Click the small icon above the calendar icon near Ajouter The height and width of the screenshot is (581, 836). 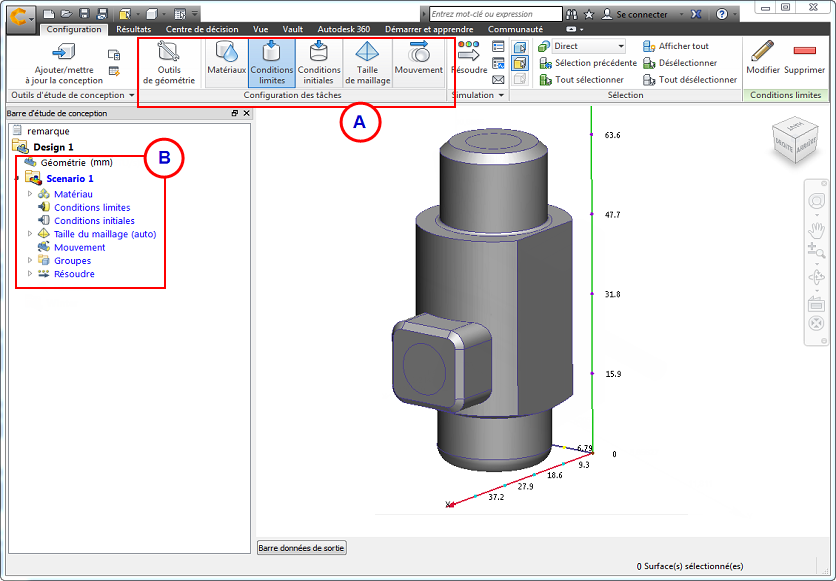coord(114,54)
